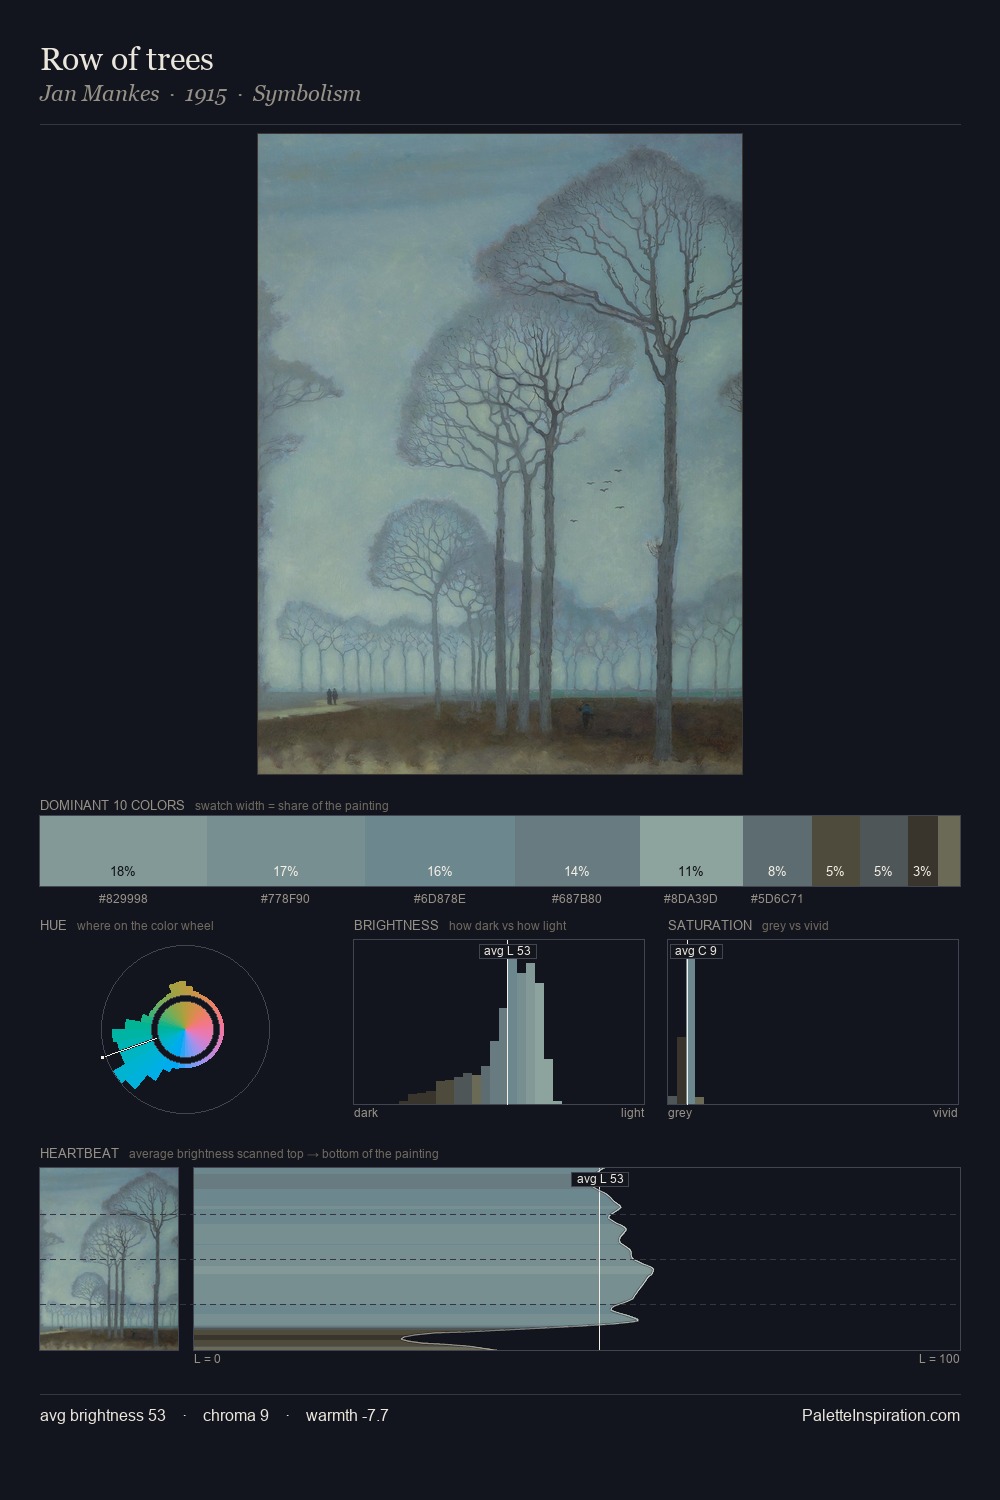
Task: Select the 17% dominant color swatch
Action: point(286,851)
